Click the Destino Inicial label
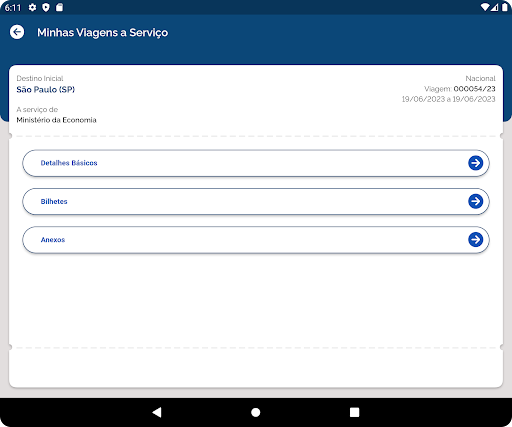Viewport: 512px width, 427px height. (x=40, y=78)
